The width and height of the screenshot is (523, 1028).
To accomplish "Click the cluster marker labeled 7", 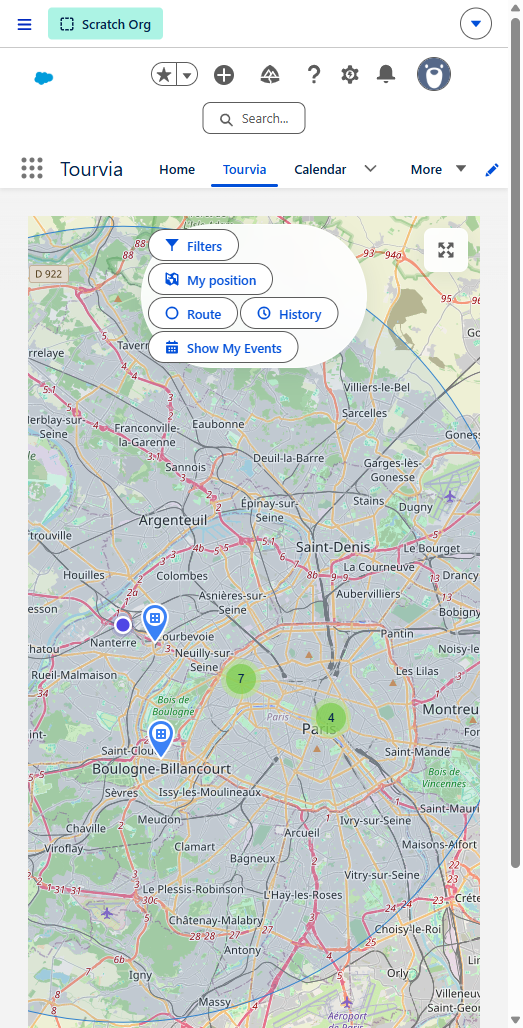I will point(241,678).
